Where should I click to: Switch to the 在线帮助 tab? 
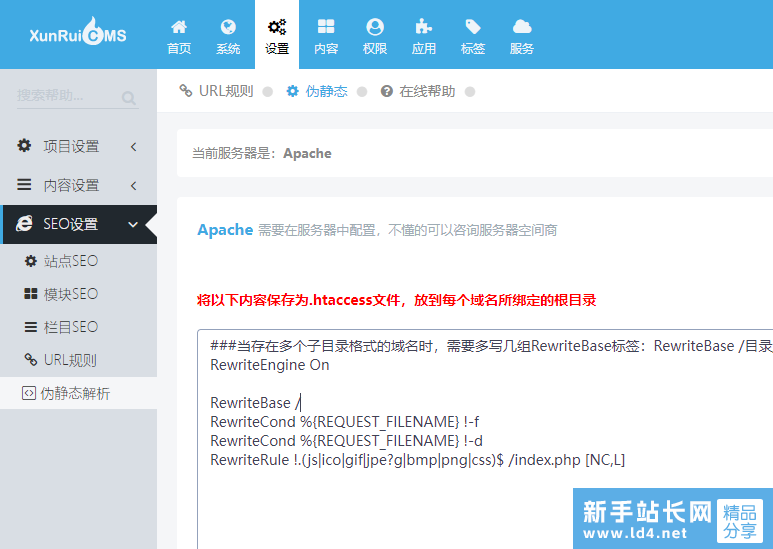[x=418, y=91]
